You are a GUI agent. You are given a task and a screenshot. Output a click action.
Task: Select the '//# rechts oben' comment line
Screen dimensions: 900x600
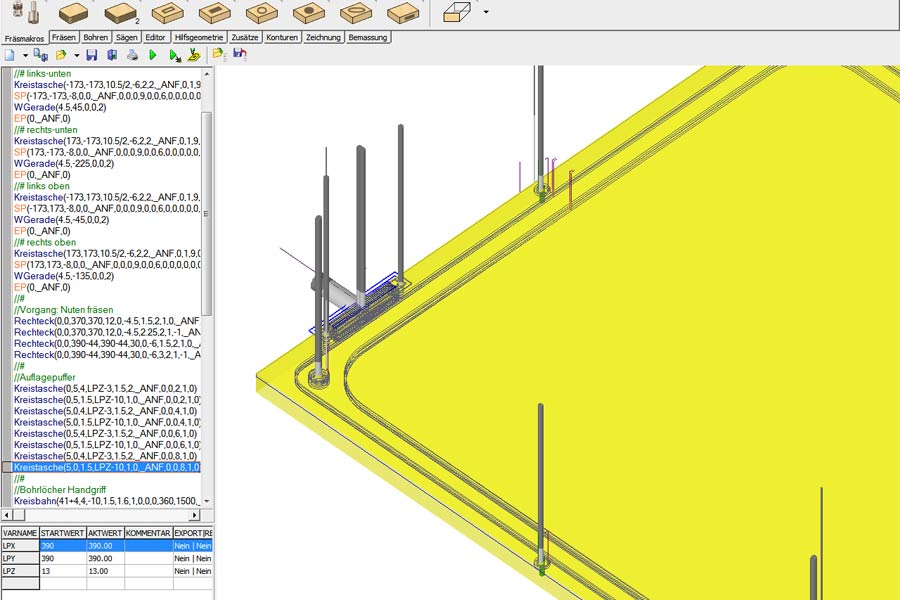coord(44,242)
